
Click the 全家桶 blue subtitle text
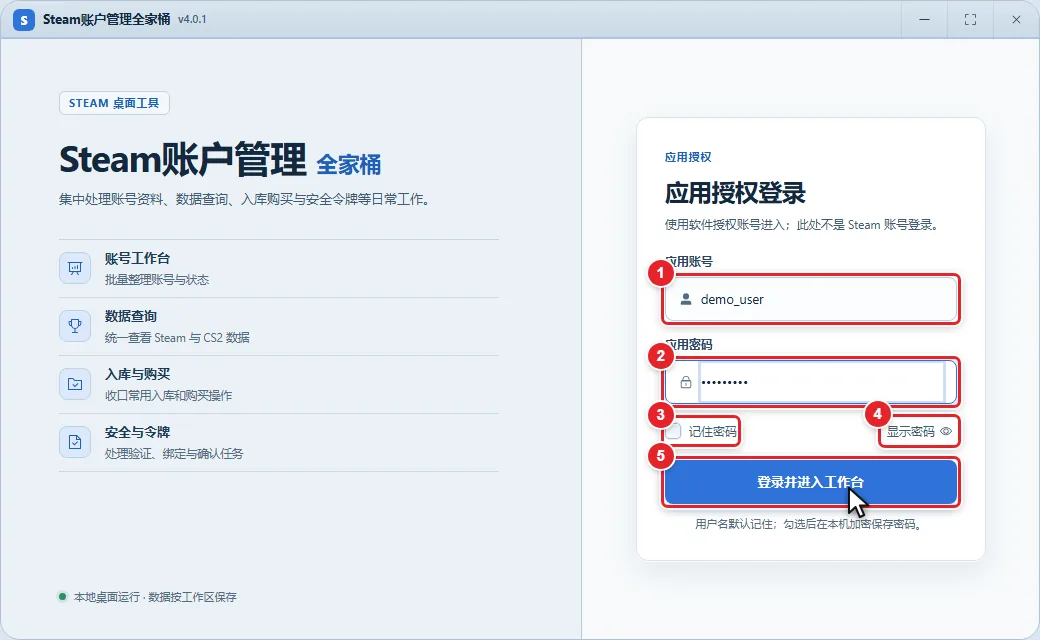tap(349, 164)
